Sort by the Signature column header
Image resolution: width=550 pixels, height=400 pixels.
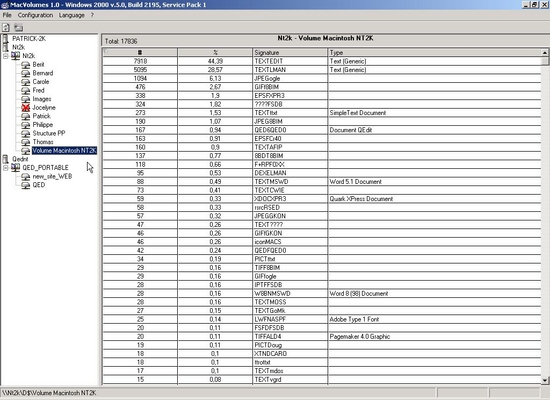coord(290,52)
